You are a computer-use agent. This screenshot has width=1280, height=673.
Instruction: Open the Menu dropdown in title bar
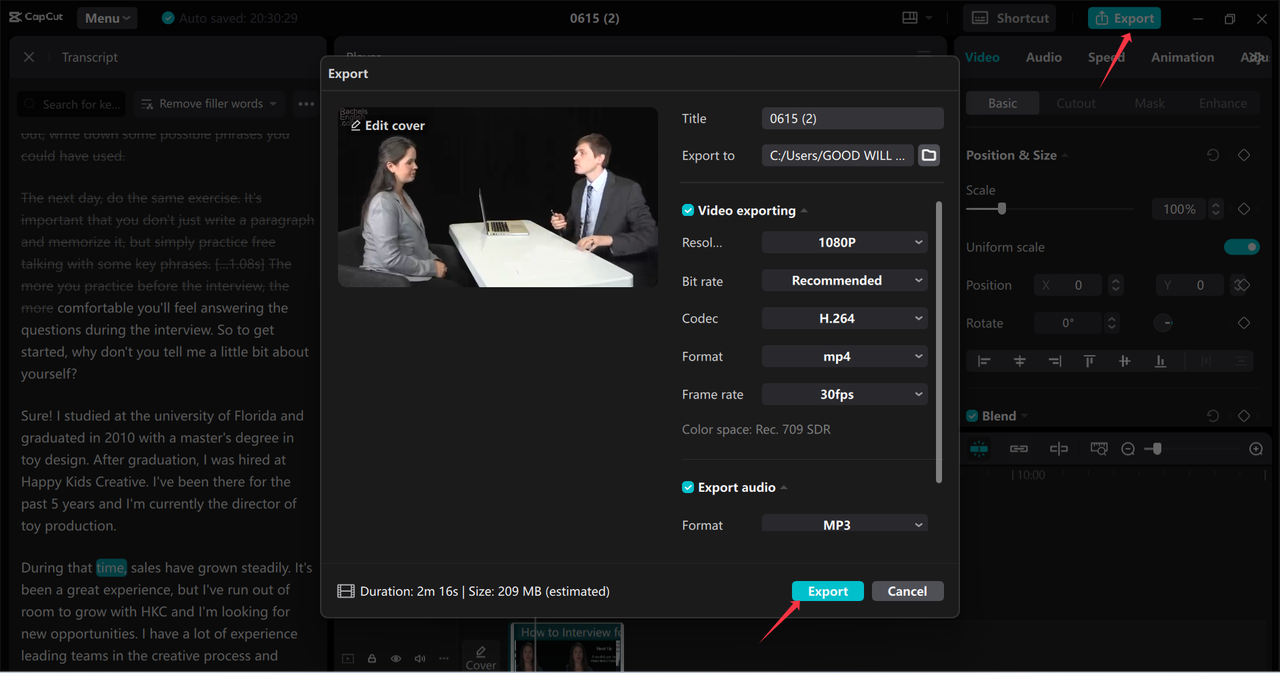[106, 18]
